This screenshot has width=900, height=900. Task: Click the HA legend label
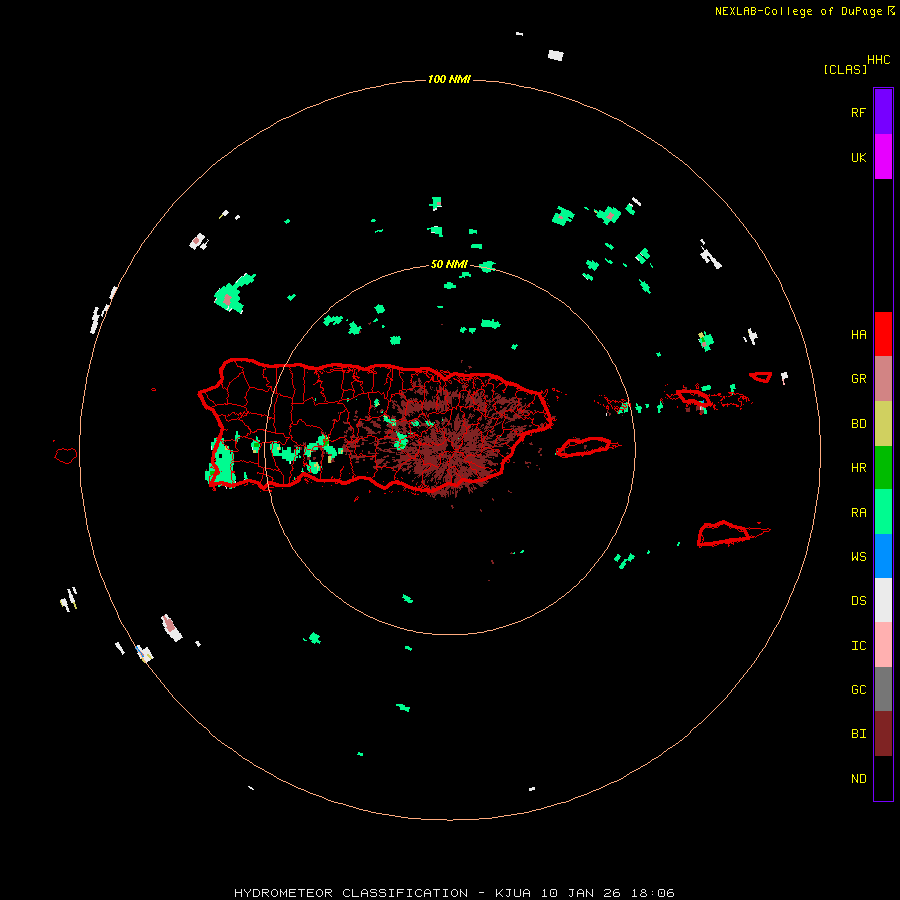click(858, 334)
